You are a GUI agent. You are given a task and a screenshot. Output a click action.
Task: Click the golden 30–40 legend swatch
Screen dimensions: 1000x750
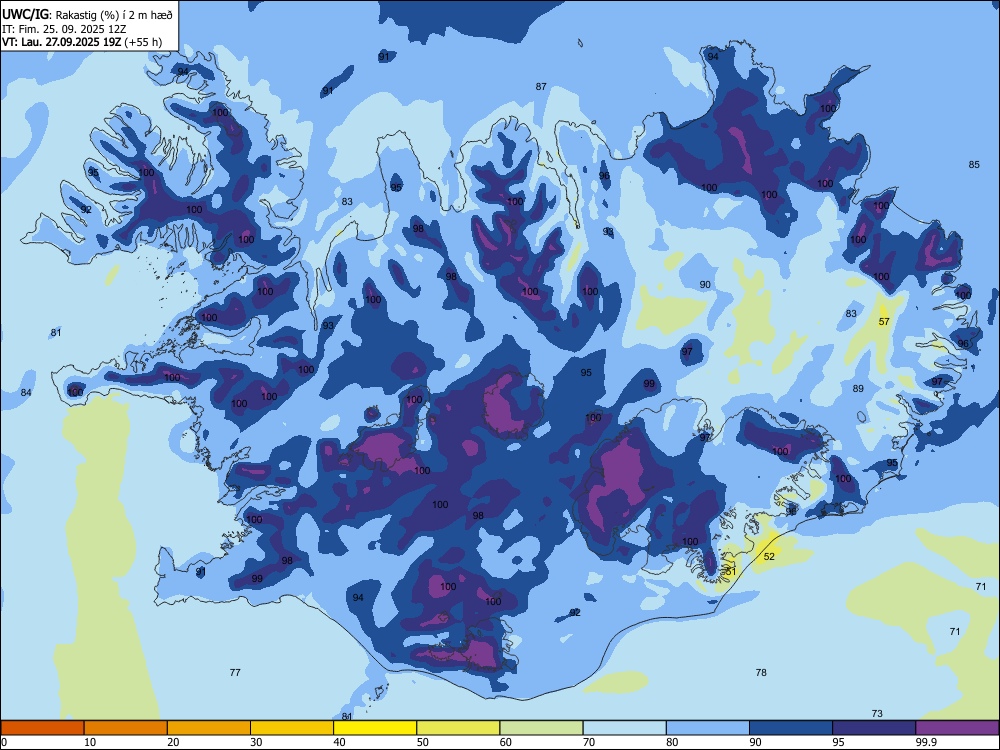click(292, 728)
